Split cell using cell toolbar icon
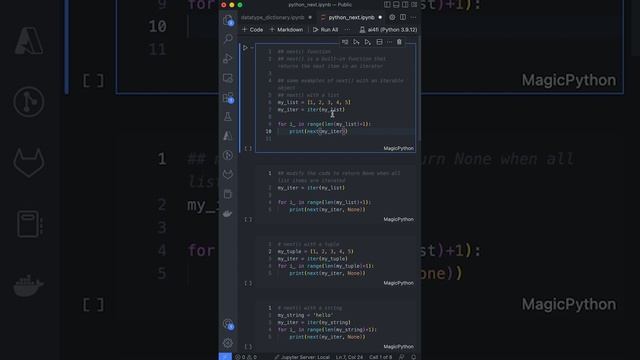The image size is (640, 360). [x=379, y=42]
